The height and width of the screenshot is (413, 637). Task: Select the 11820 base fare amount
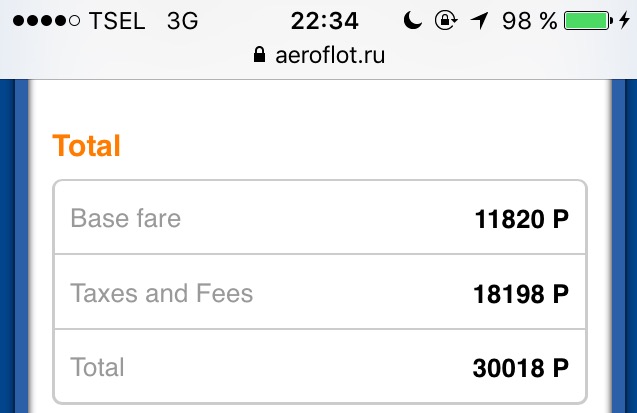[x=520, y=219]
